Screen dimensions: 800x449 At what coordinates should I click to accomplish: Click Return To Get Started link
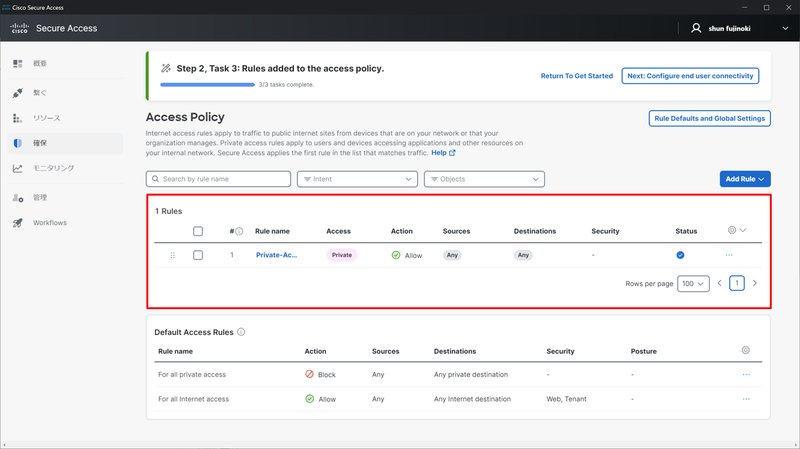(577, 76)
